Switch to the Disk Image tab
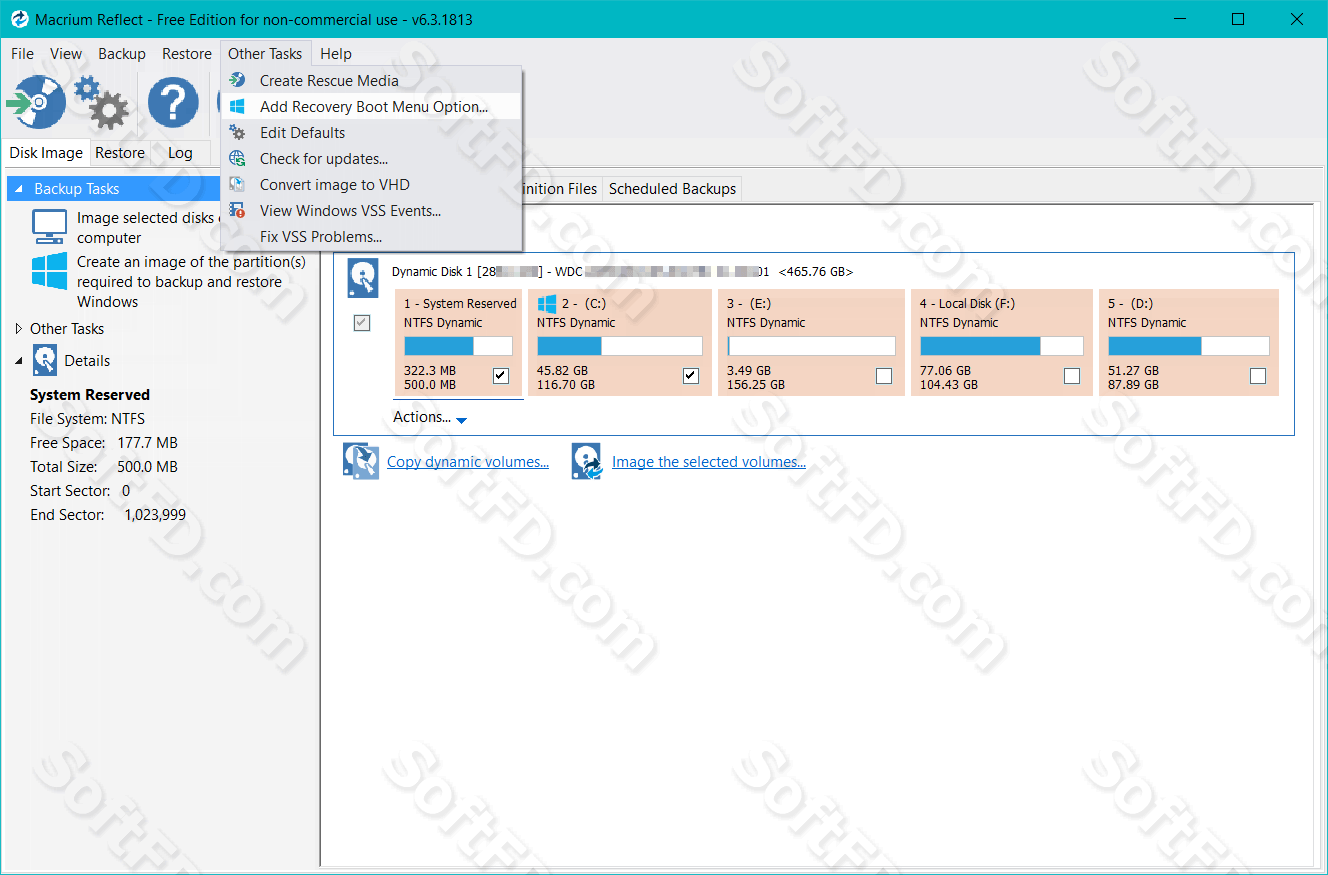 pyautogui.click(x=46, y=153)
